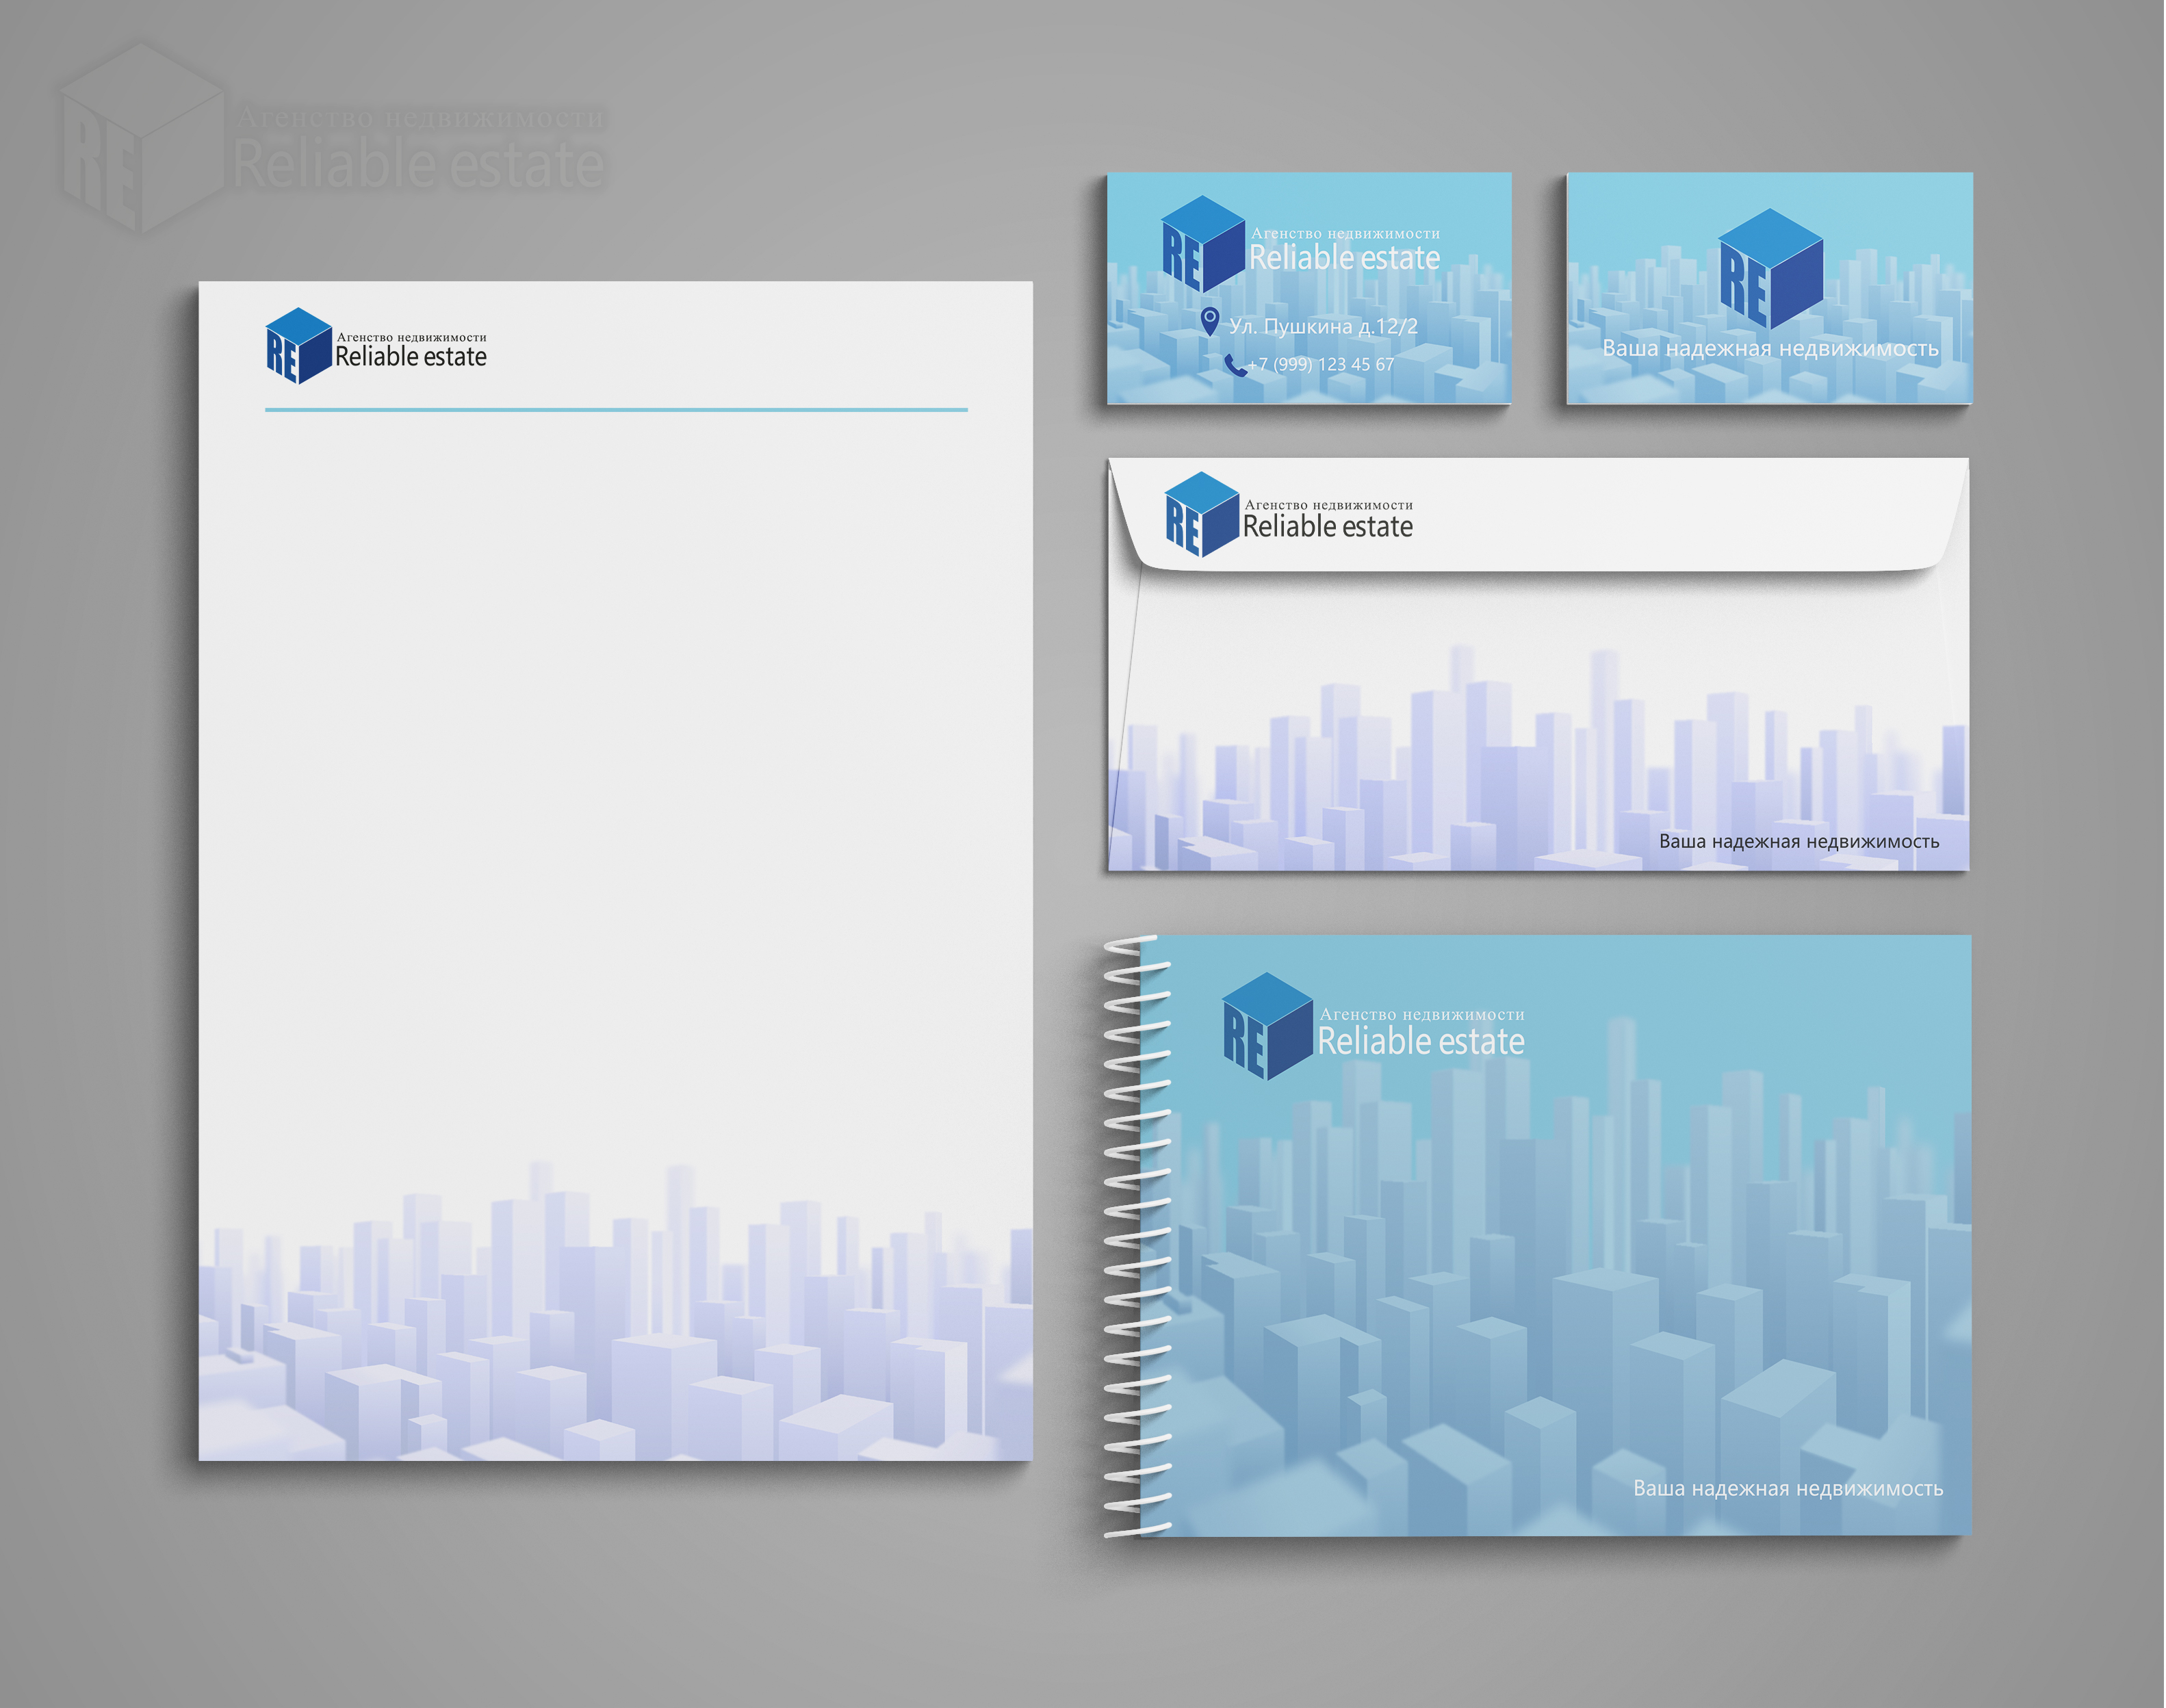Select "Reliable estate" on the notebook cover
The image size is (2166, 1708).
[x=1421, y=1042]
